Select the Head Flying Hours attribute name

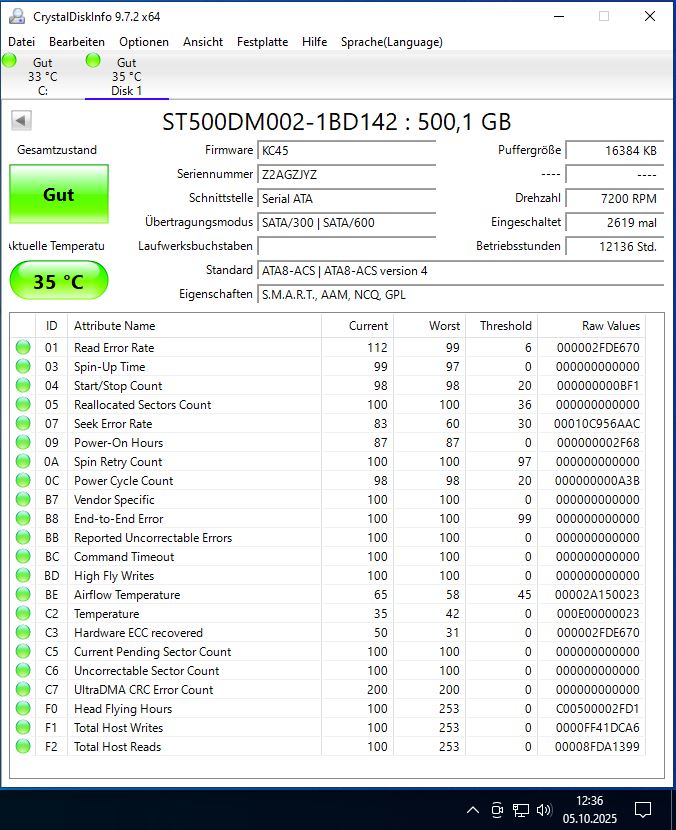[x=123, y=708]
